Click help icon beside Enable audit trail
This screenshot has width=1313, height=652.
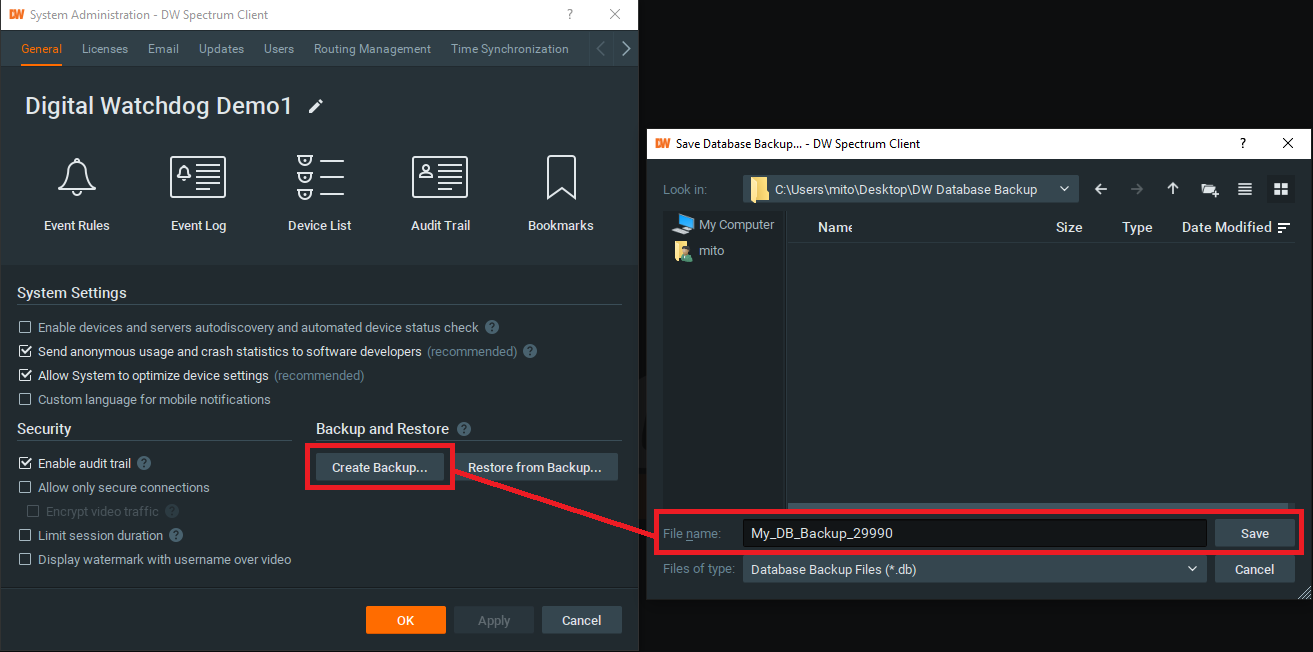(144, 463)
